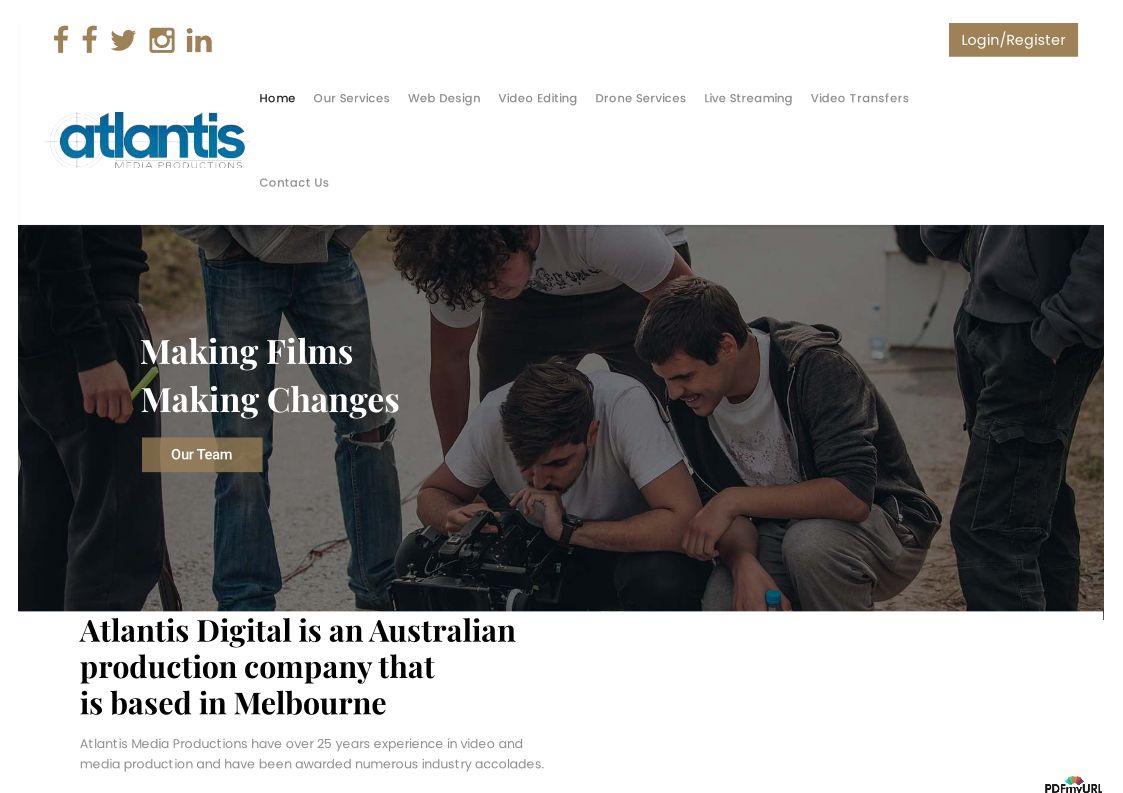This screenshot has height=793, width=1123.
Task: Click the Login/Register button
Action: pos(1013,40)
